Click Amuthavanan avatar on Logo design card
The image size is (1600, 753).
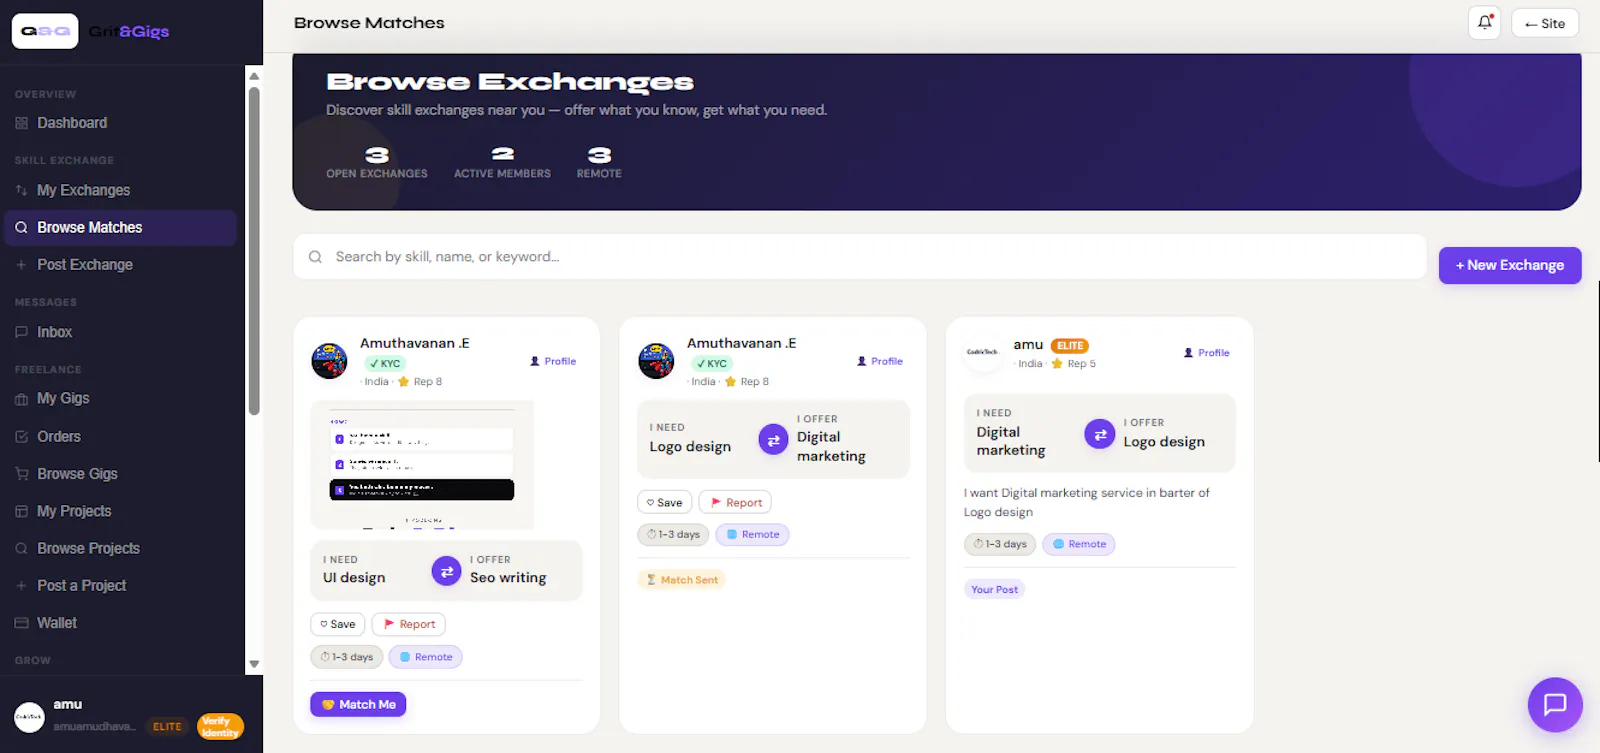coord(656,360)
